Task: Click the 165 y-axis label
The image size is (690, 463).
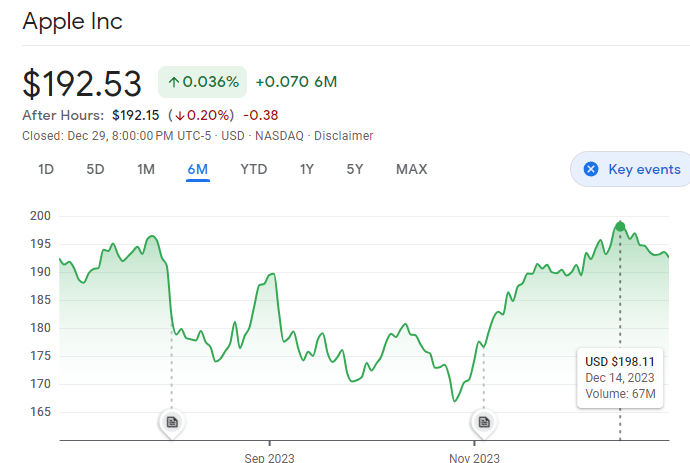Action: (40, 412)
